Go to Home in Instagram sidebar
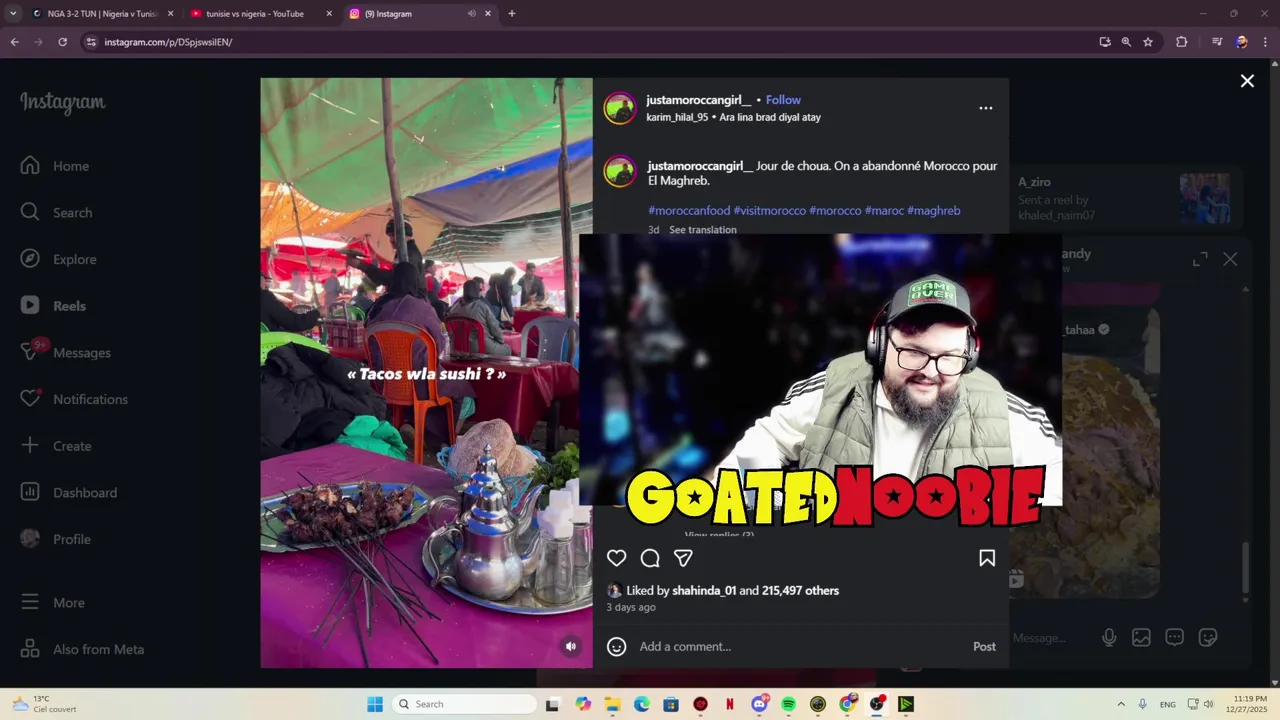This screenshot has height=720, width=1280. coord(56,166)
